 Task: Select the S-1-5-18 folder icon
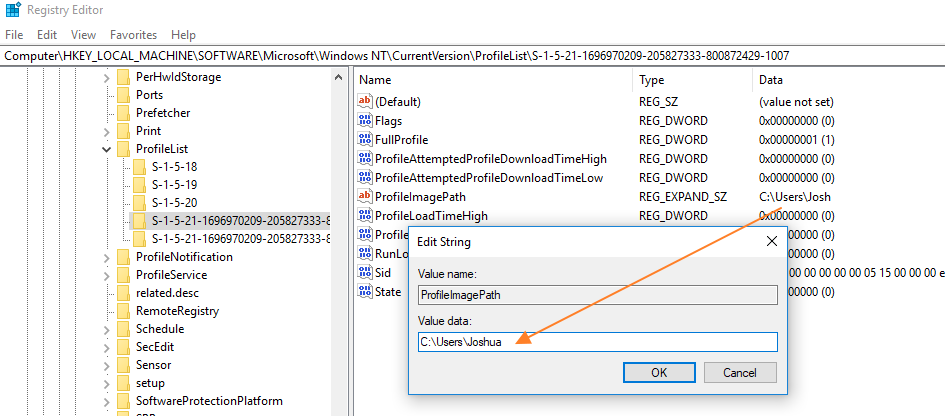click(x=139, y=166)
